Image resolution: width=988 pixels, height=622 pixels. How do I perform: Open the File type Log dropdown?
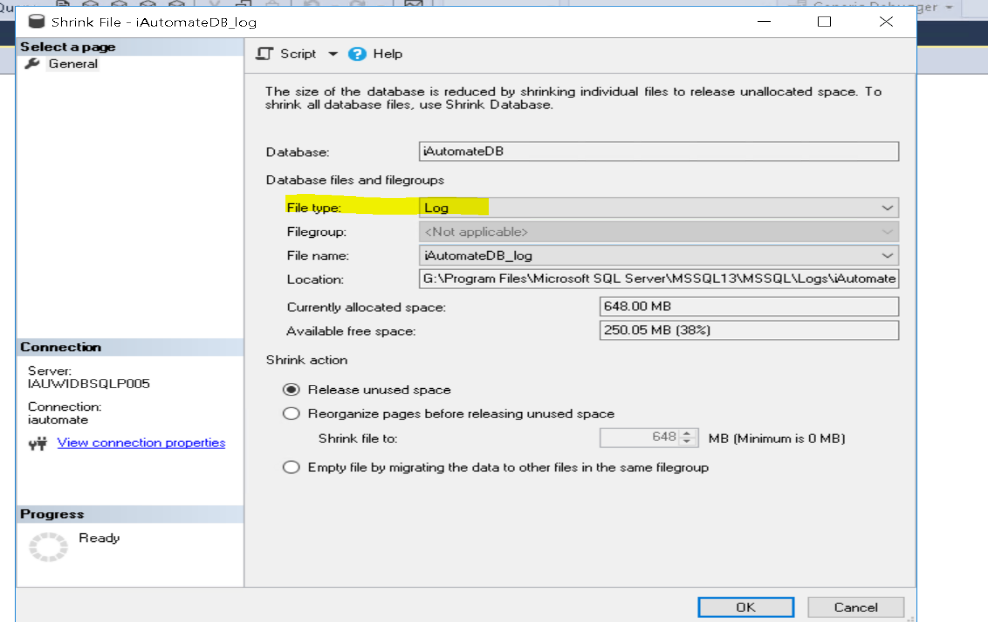click(658, 207)
